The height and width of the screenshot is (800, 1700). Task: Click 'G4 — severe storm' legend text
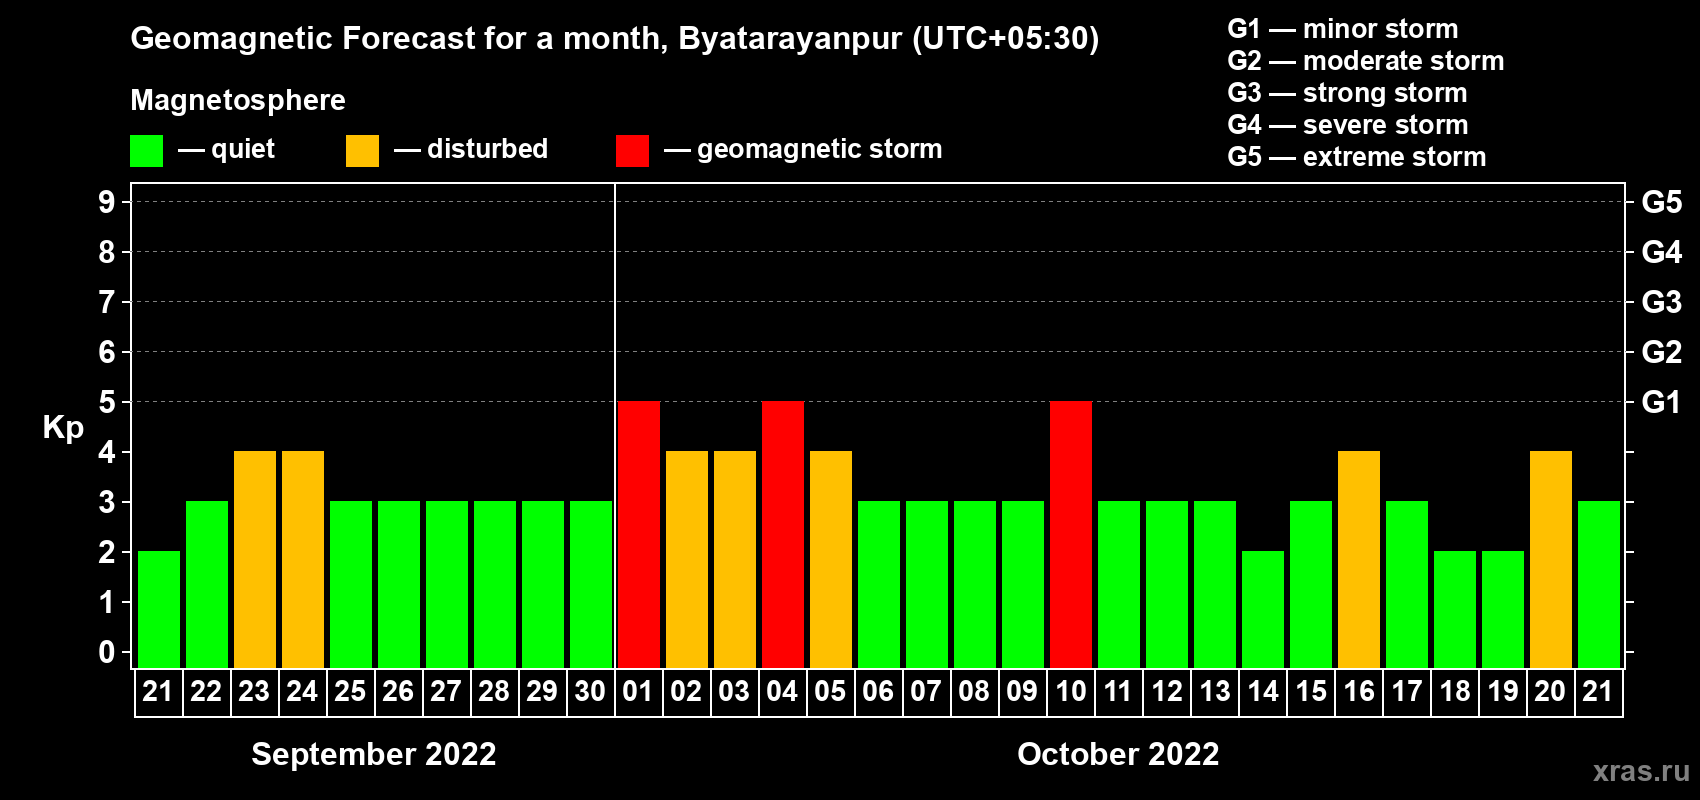(x=1348, y=125)
